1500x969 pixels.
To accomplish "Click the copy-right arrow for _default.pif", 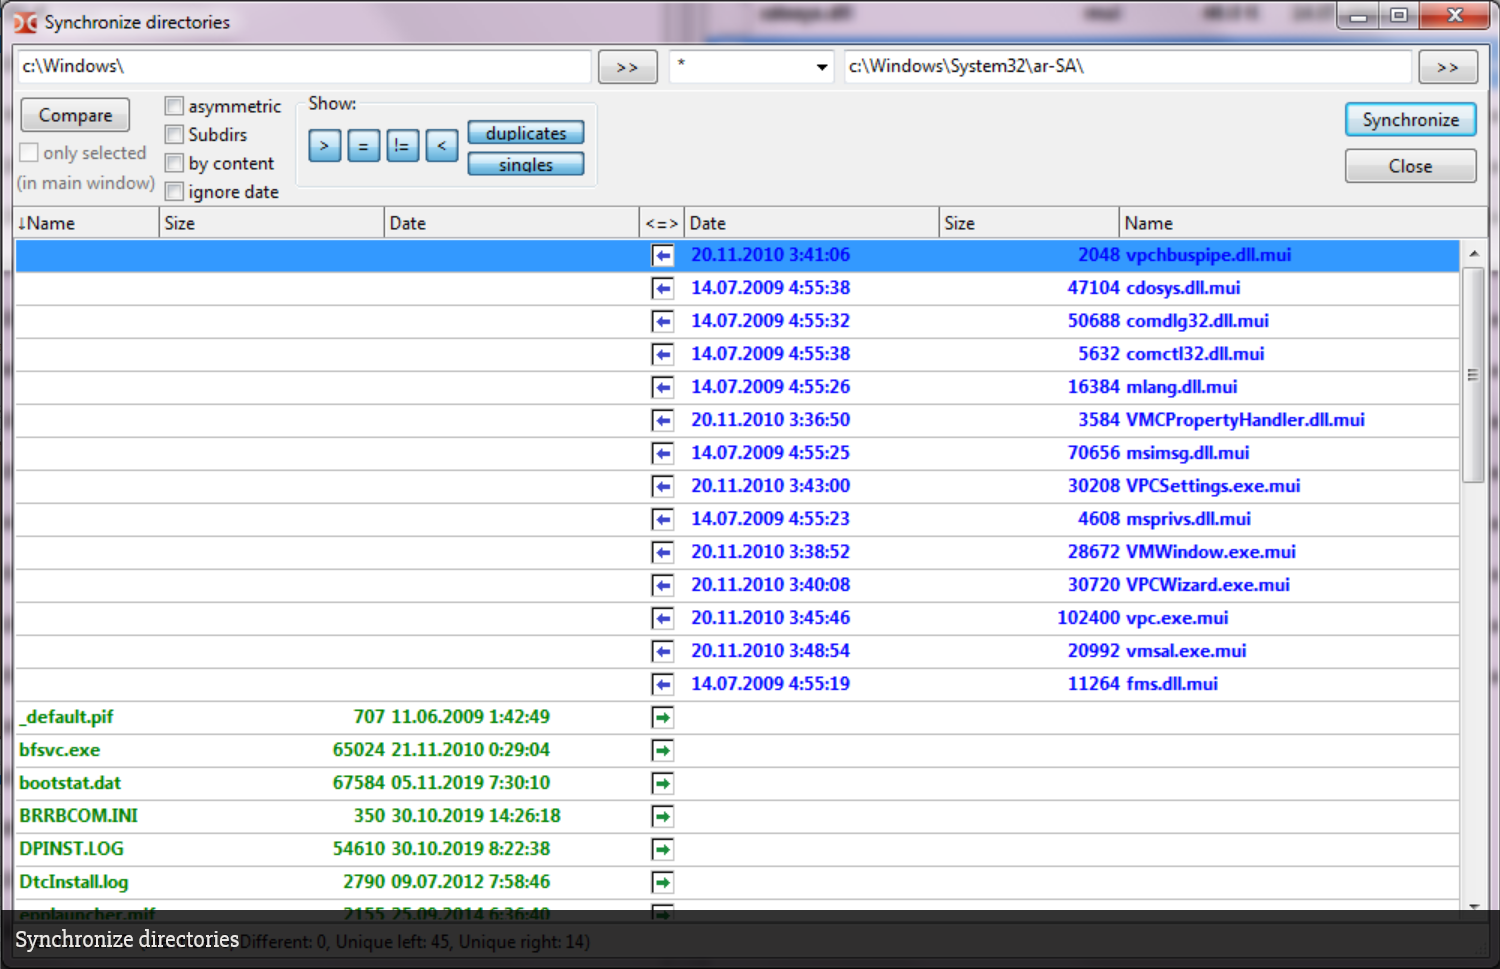I will click(662, 717).
